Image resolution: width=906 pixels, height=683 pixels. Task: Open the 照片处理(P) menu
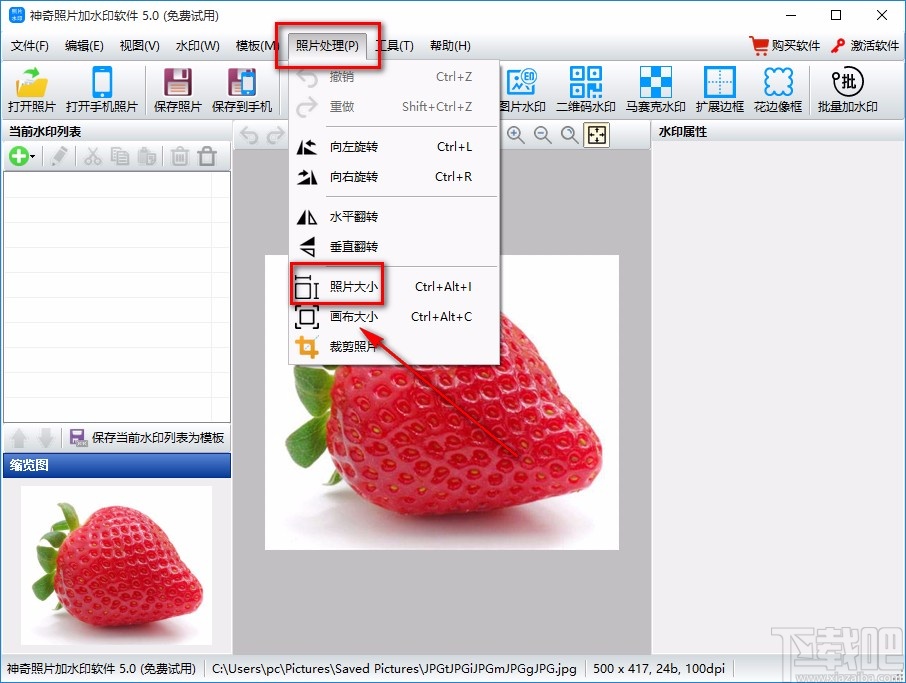click(x=327, y=46)
